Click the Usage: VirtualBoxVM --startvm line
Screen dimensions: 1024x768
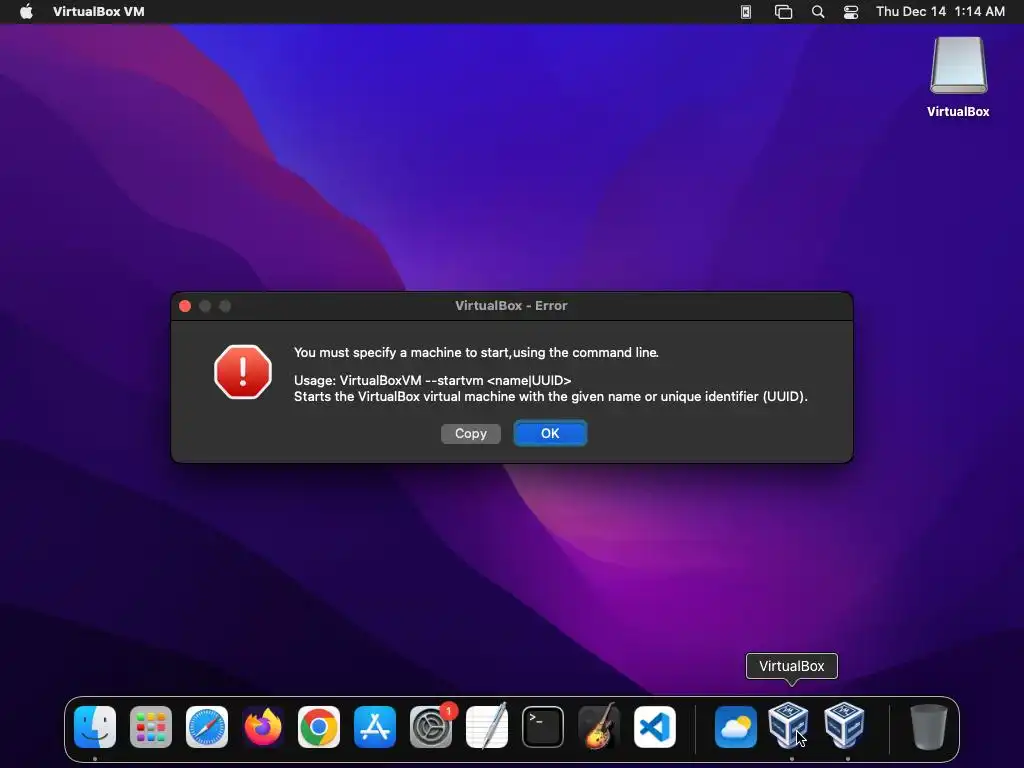tap(432, 380)
